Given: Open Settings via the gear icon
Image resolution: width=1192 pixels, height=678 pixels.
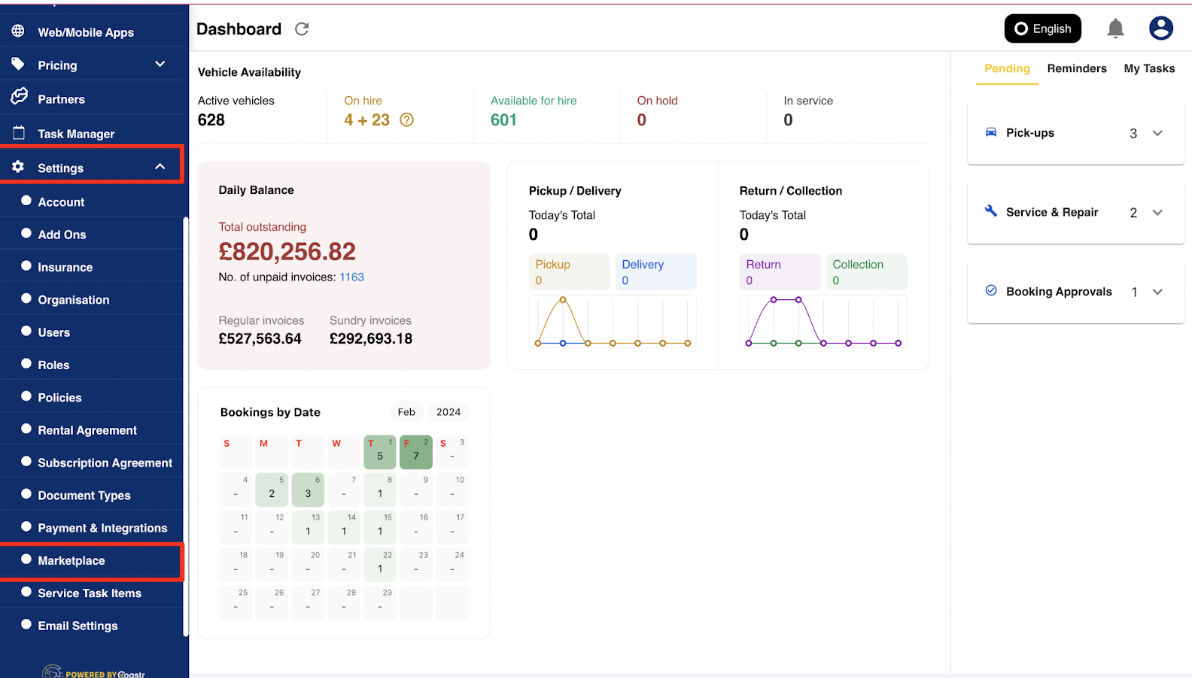Looking at the screenshot, I should coord(16,167).
